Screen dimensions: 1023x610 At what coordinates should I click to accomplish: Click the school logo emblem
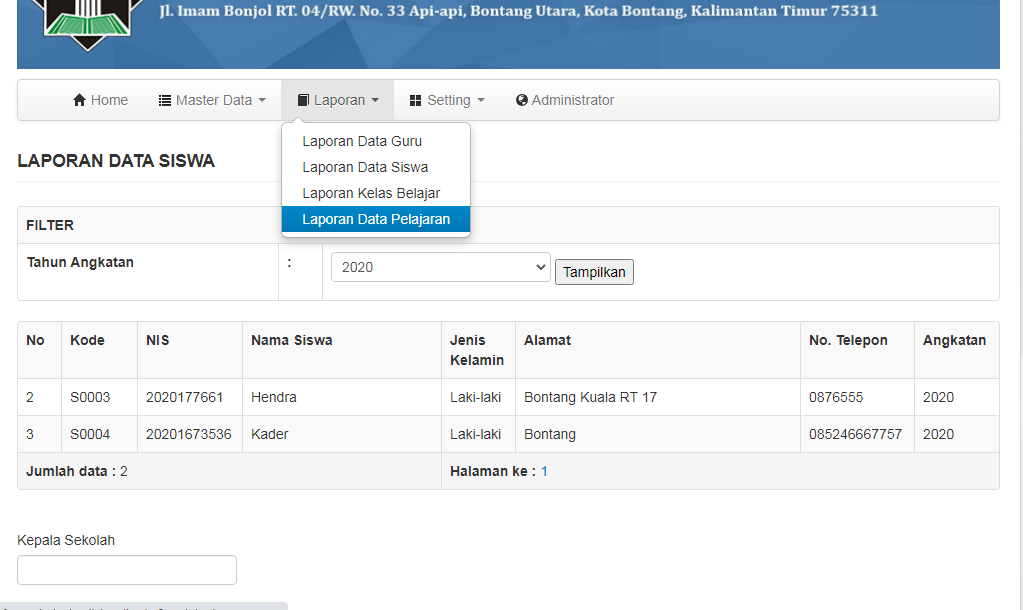87,20
